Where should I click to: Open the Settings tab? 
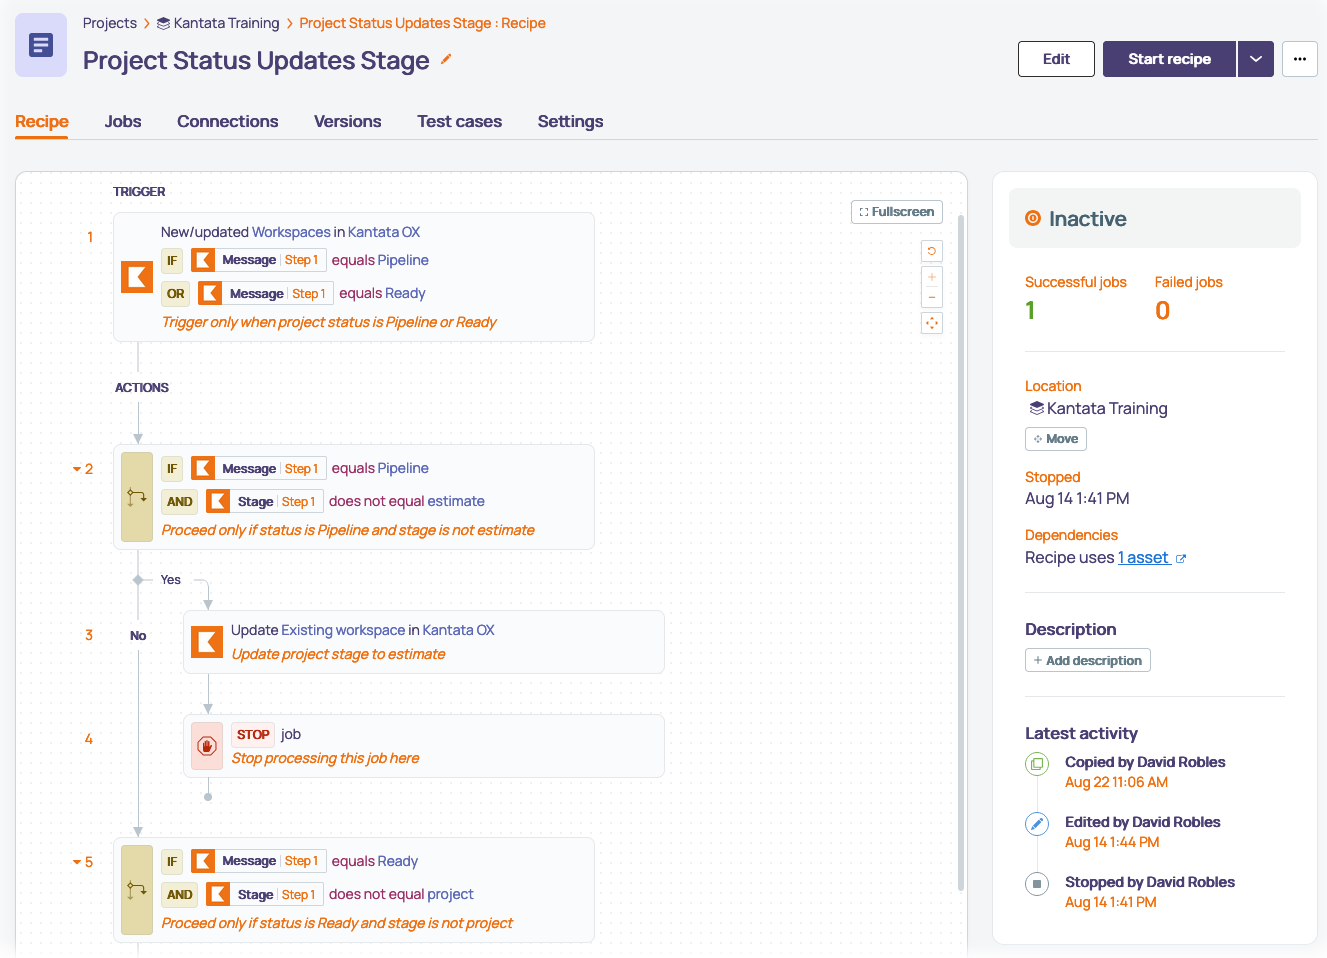pos(571,121)
